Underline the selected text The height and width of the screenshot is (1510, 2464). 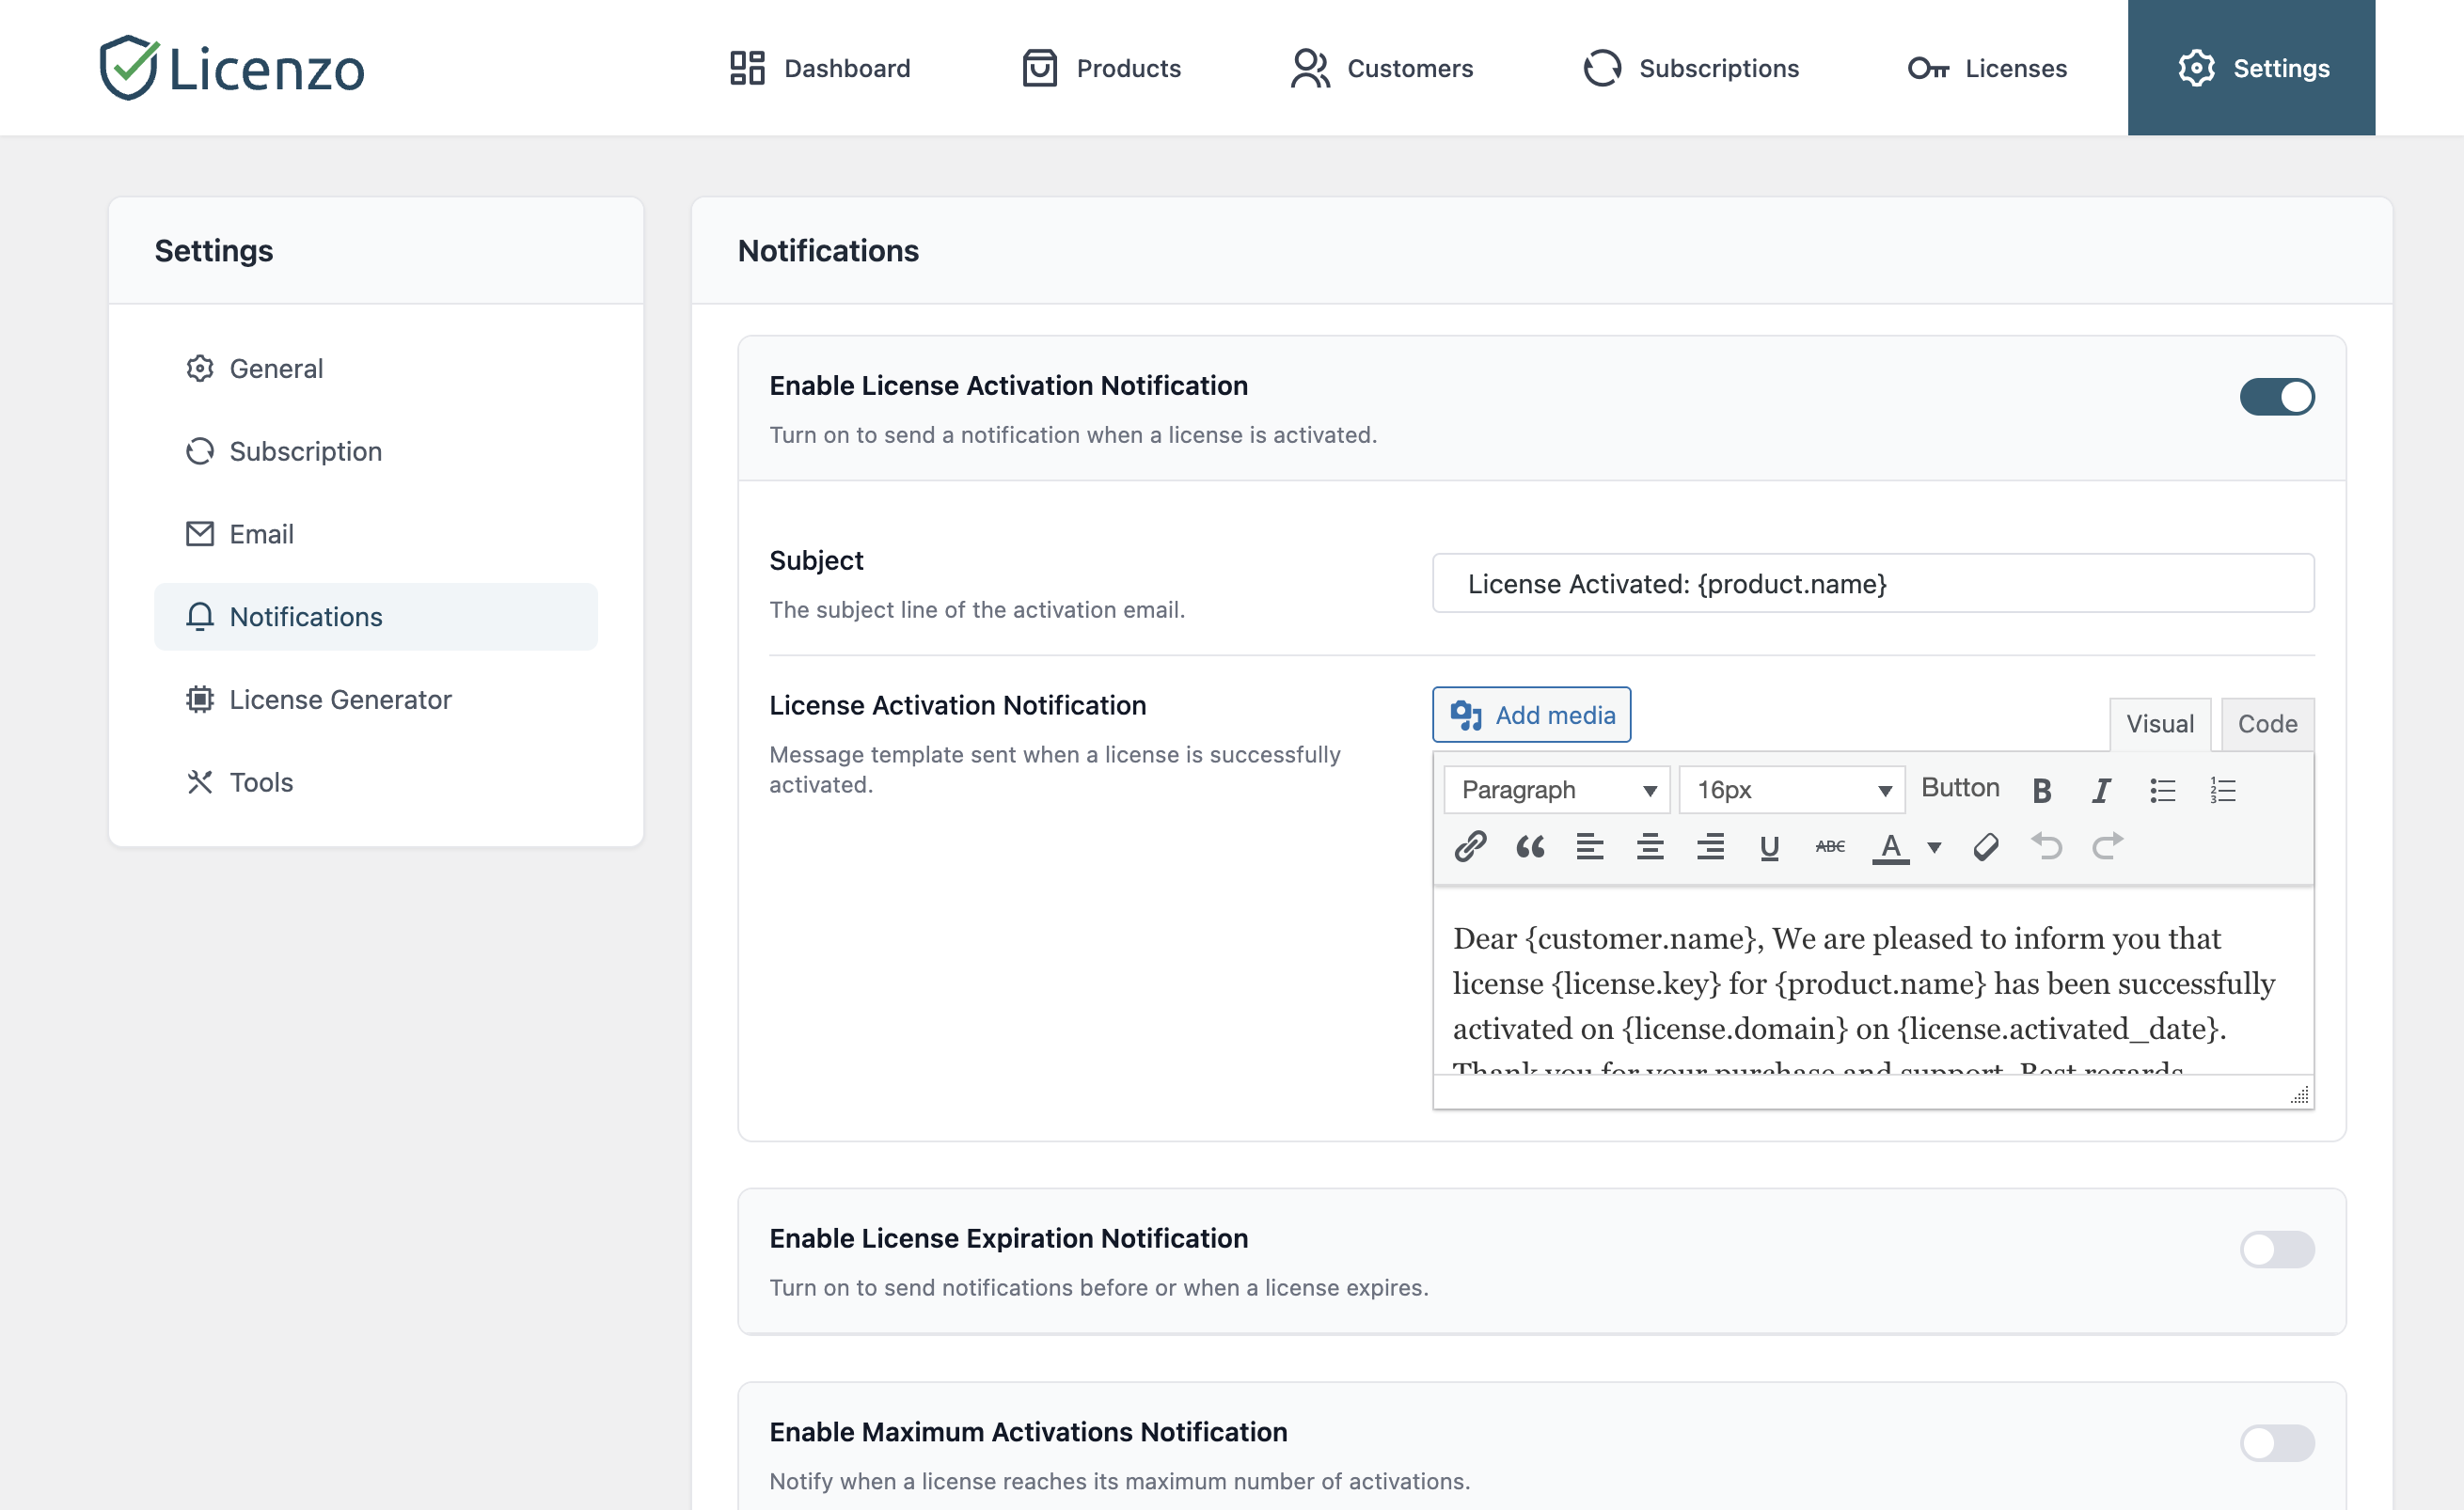click(x=1769, y=847)
